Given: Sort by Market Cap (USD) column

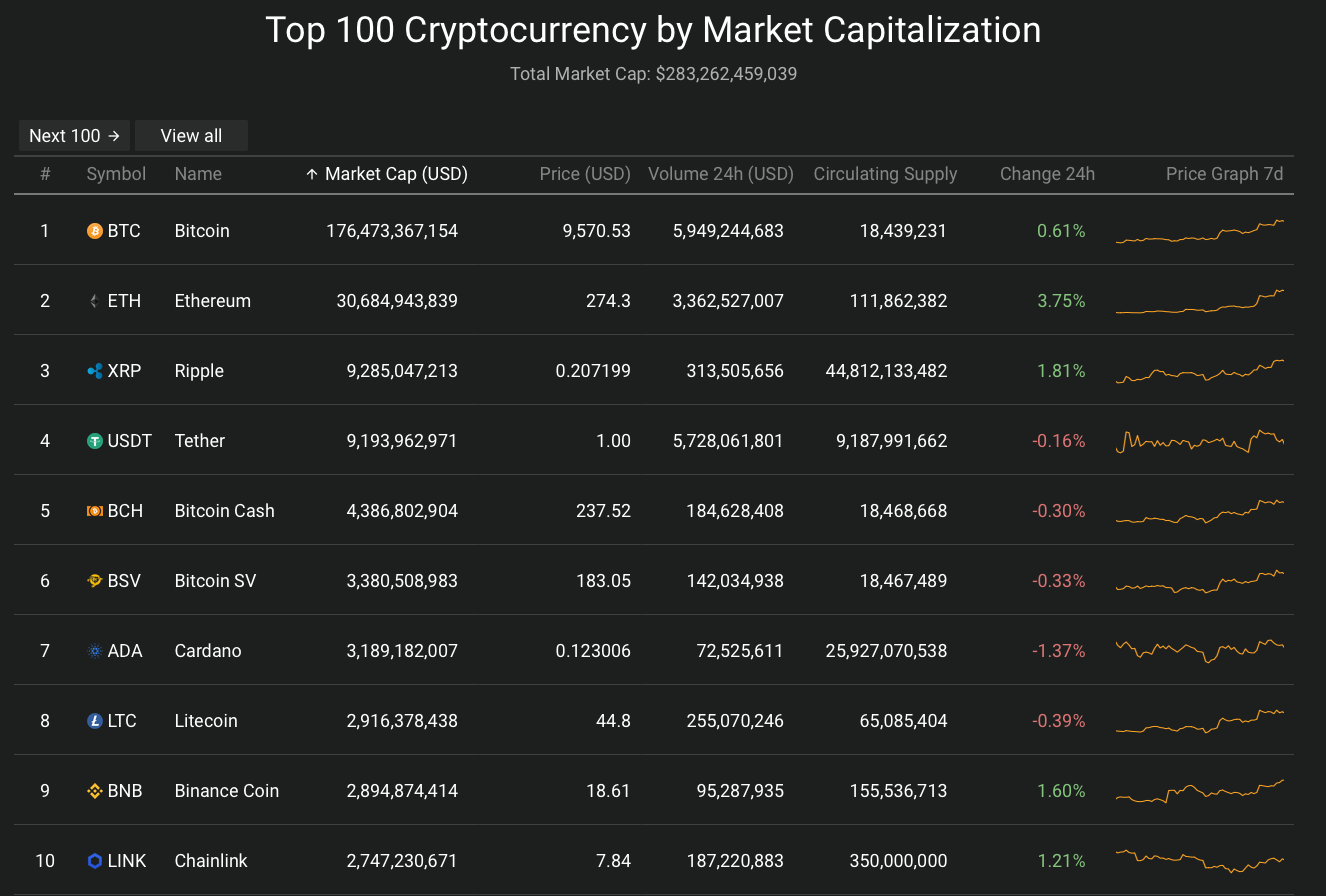Looking at the screenshot, I should point(386,174).
